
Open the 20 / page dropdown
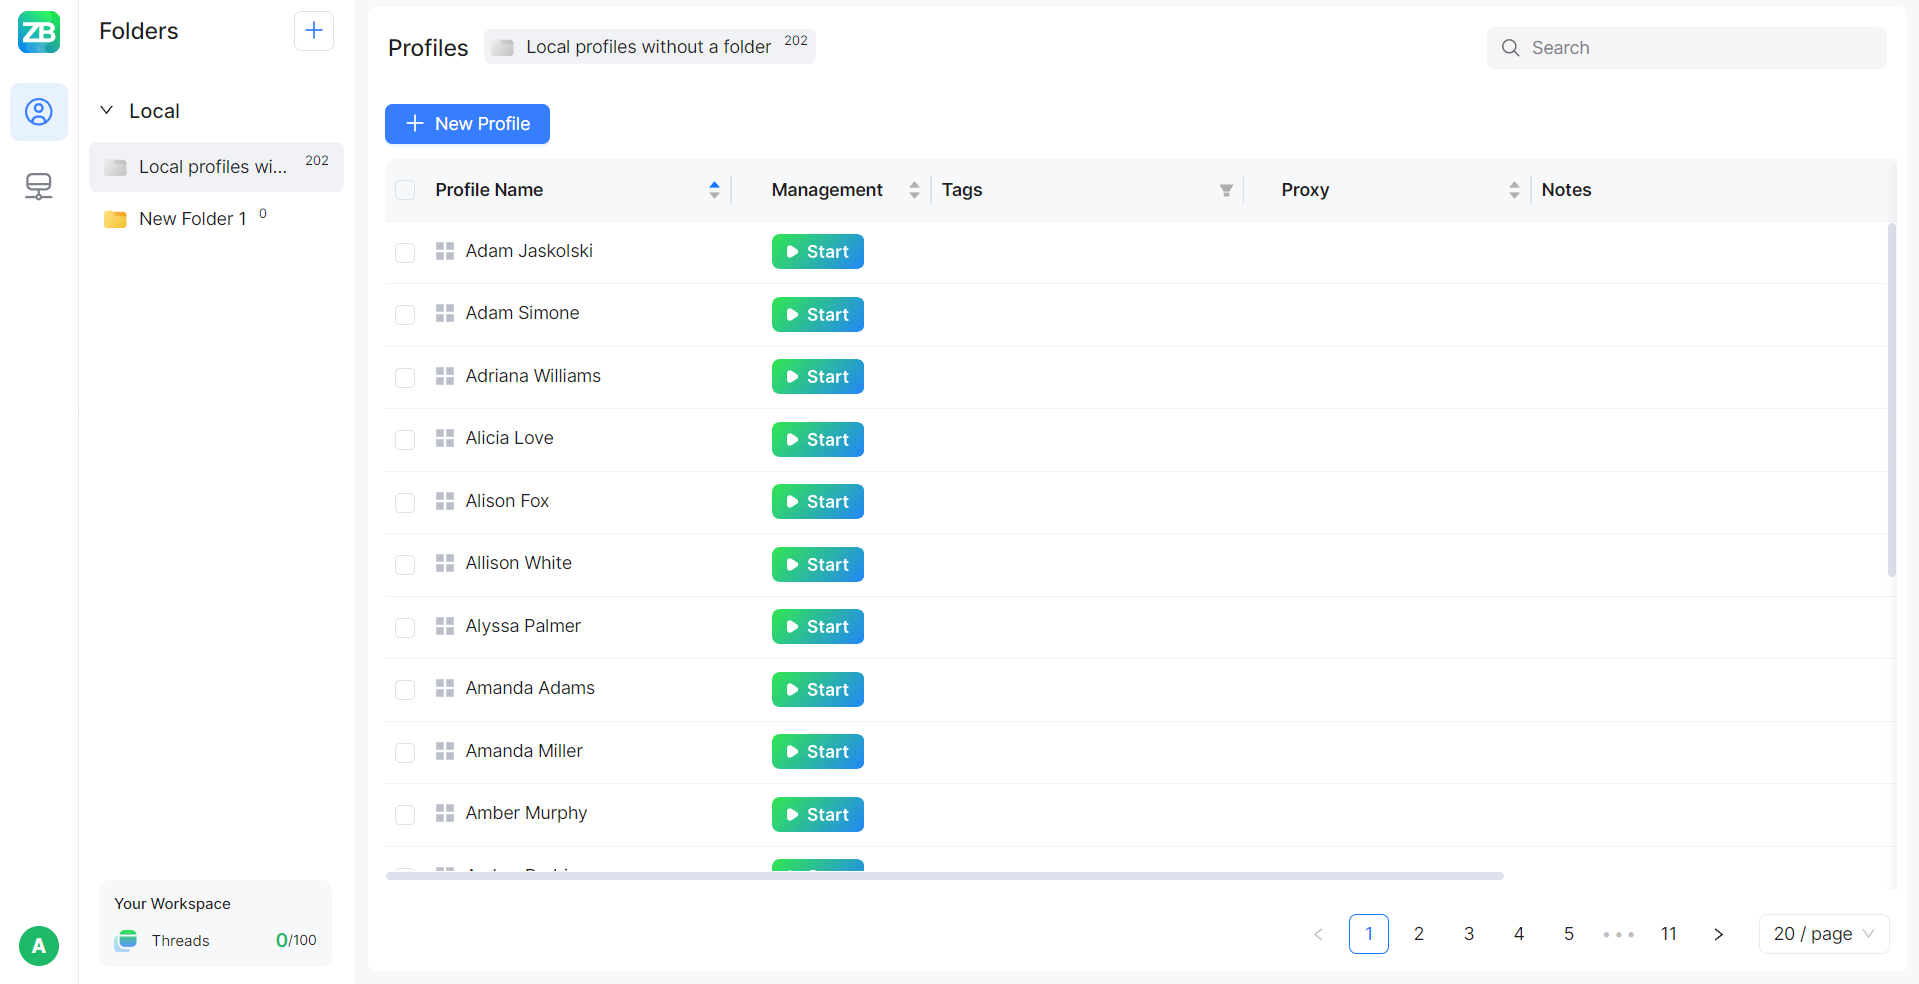coord(1823,934)
